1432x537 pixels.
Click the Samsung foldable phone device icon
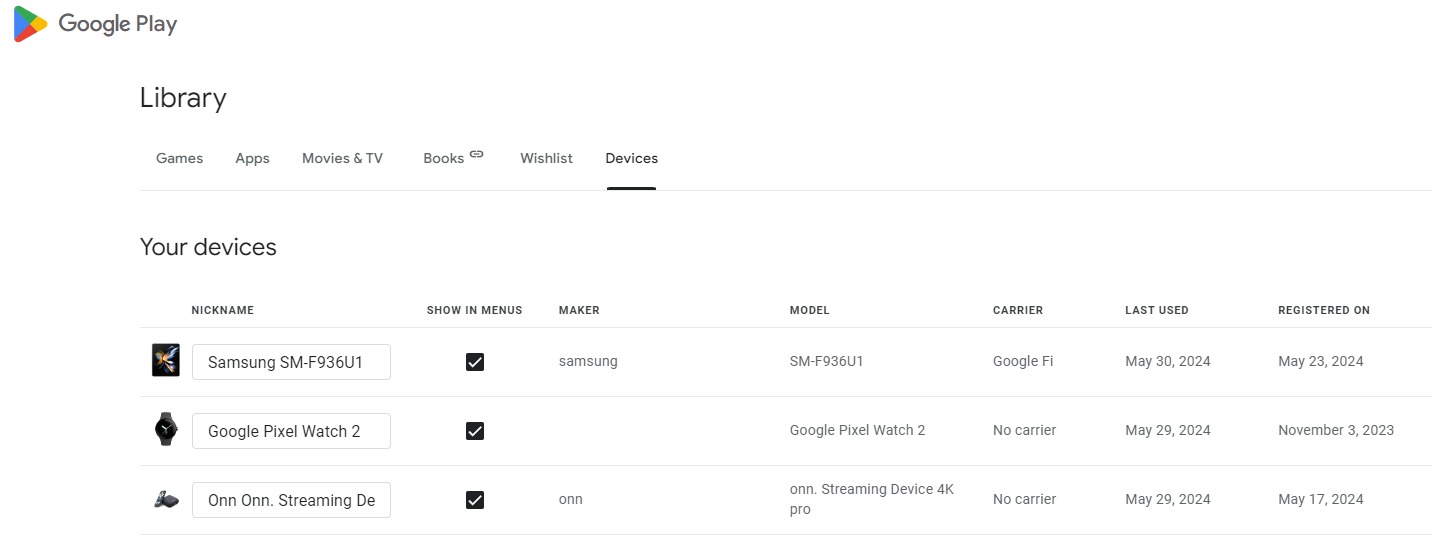(165, 361)
